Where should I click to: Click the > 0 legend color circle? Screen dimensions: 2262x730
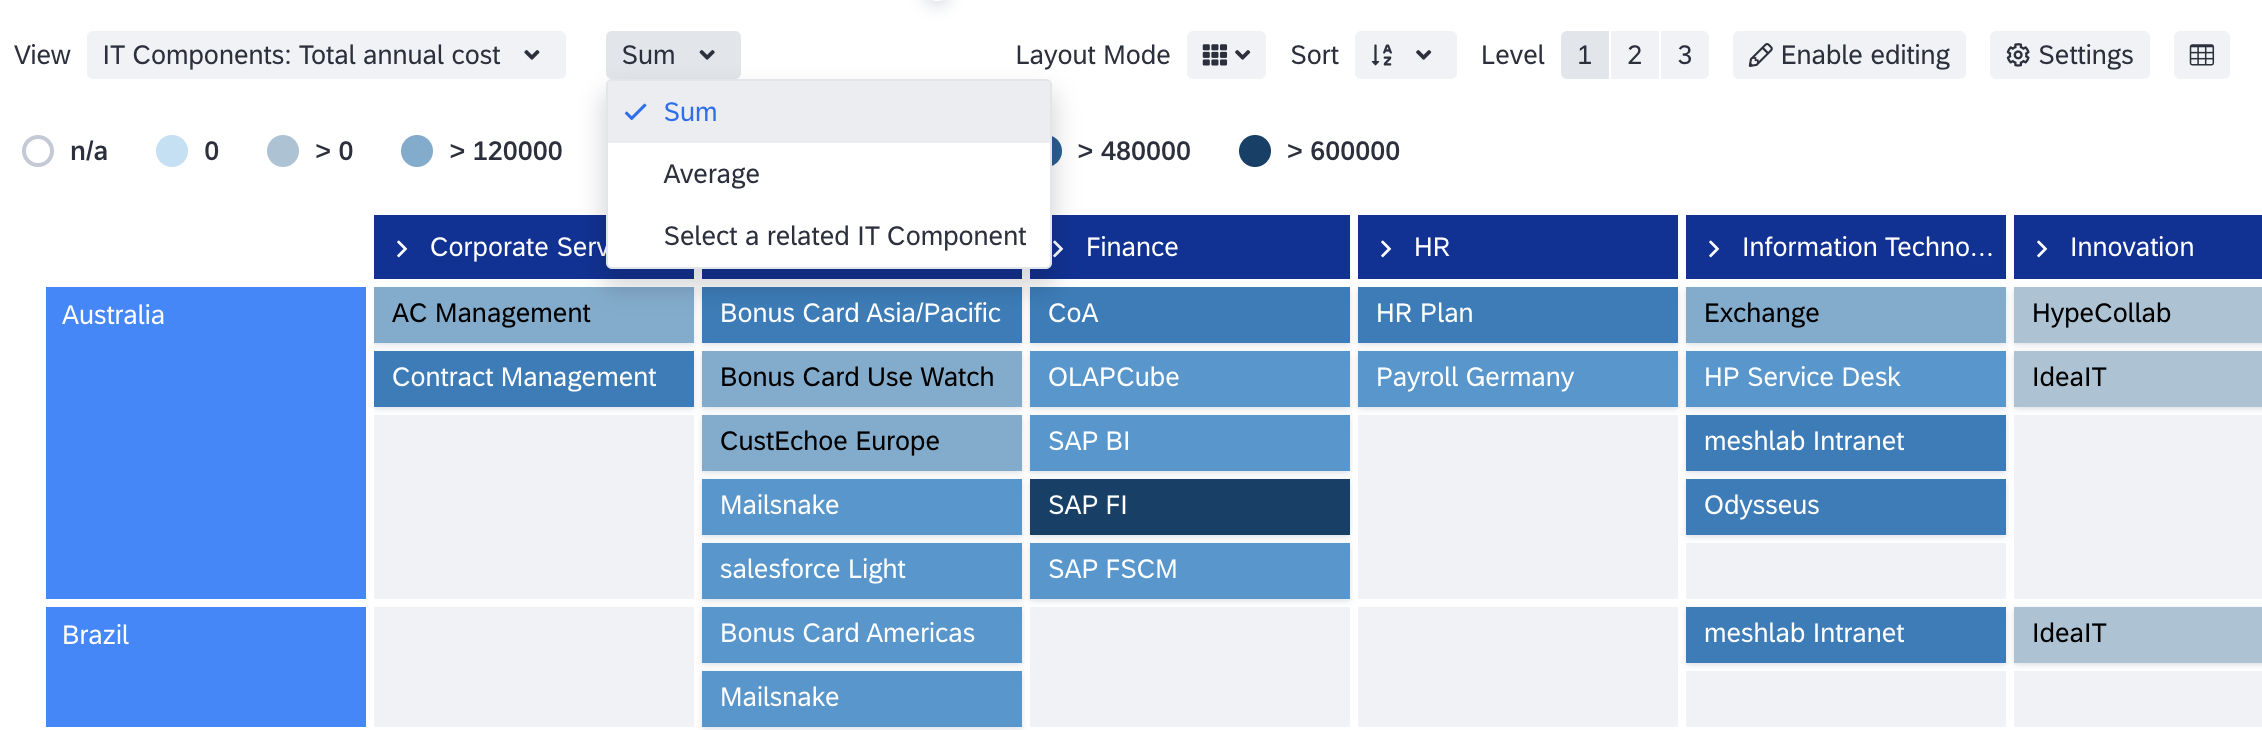pyautogui.click(x=283, y=151)
